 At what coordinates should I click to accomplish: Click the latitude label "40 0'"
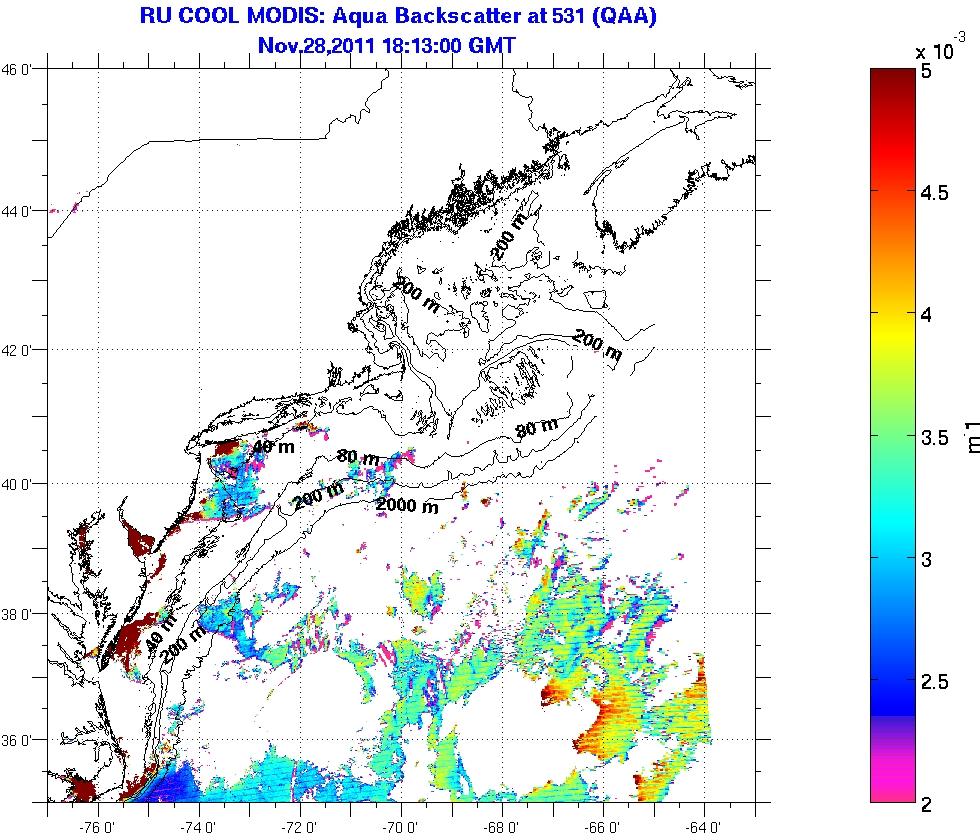[17, 484]
